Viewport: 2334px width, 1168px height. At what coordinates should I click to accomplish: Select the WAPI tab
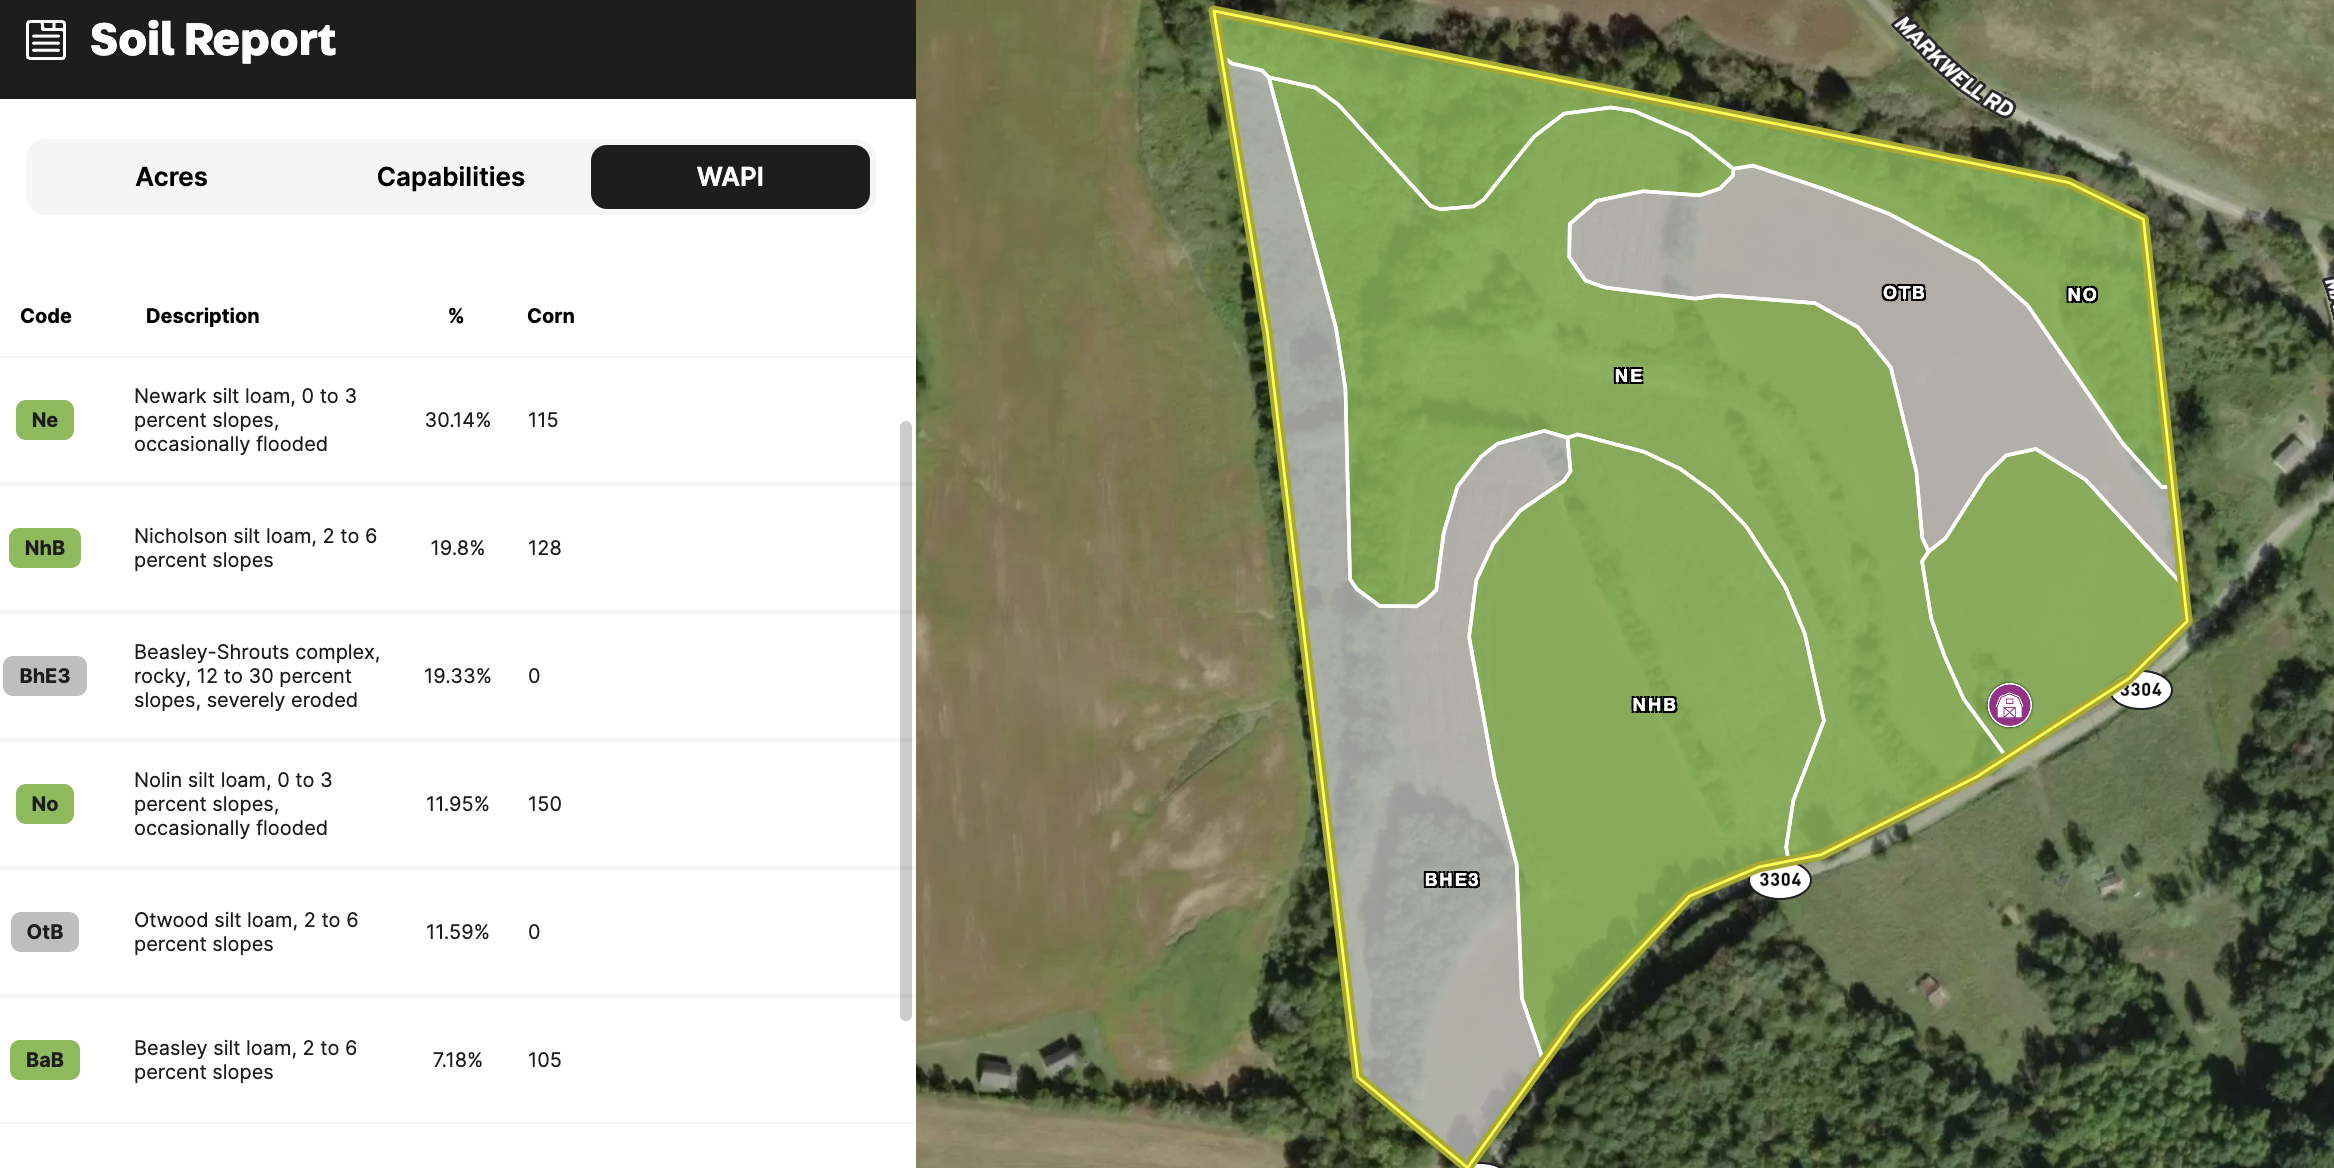(x=730, y=177)
